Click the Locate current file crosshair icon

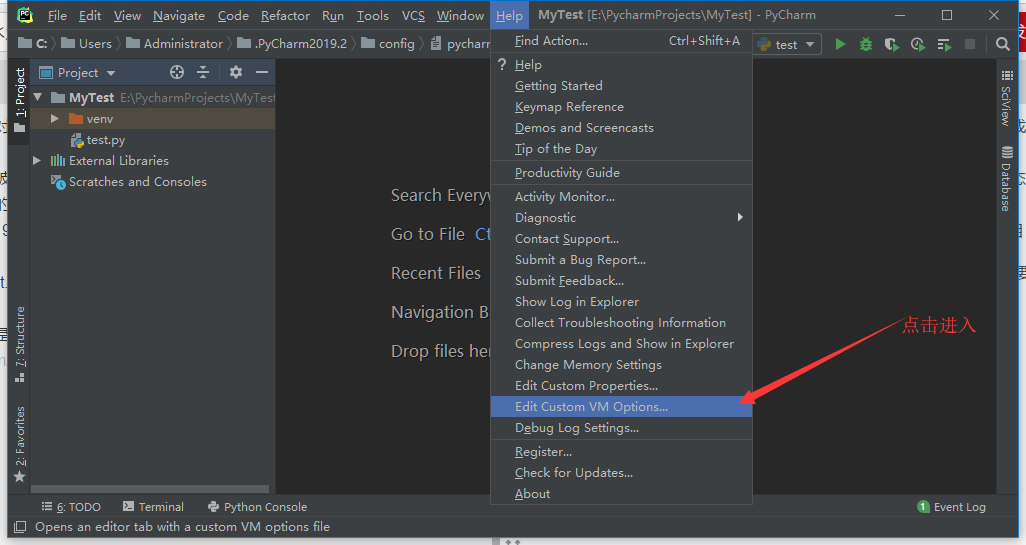177,72
